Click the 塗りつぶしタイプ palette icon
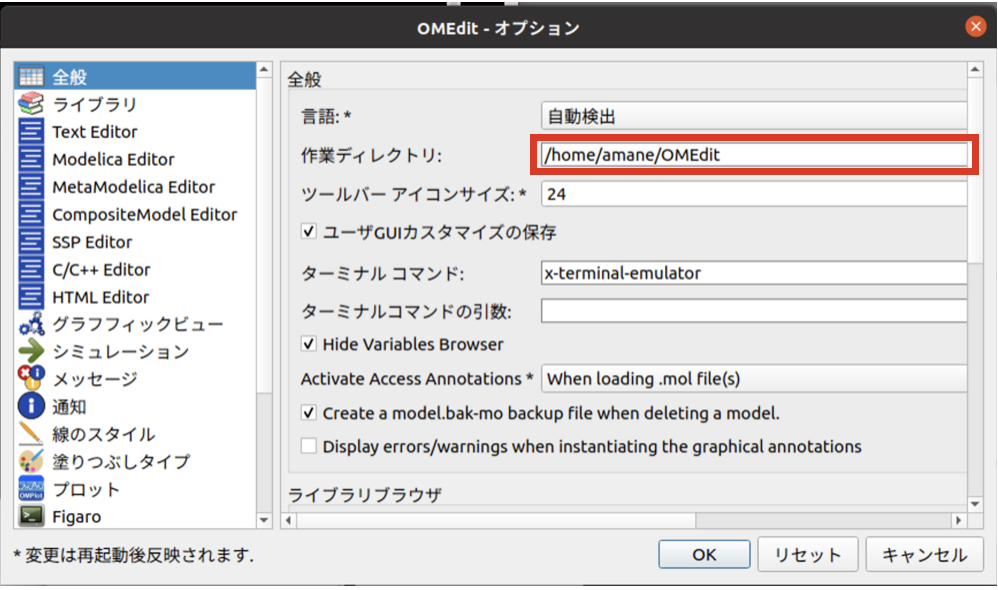The image size is (998, 590). (x=31, y=461)
